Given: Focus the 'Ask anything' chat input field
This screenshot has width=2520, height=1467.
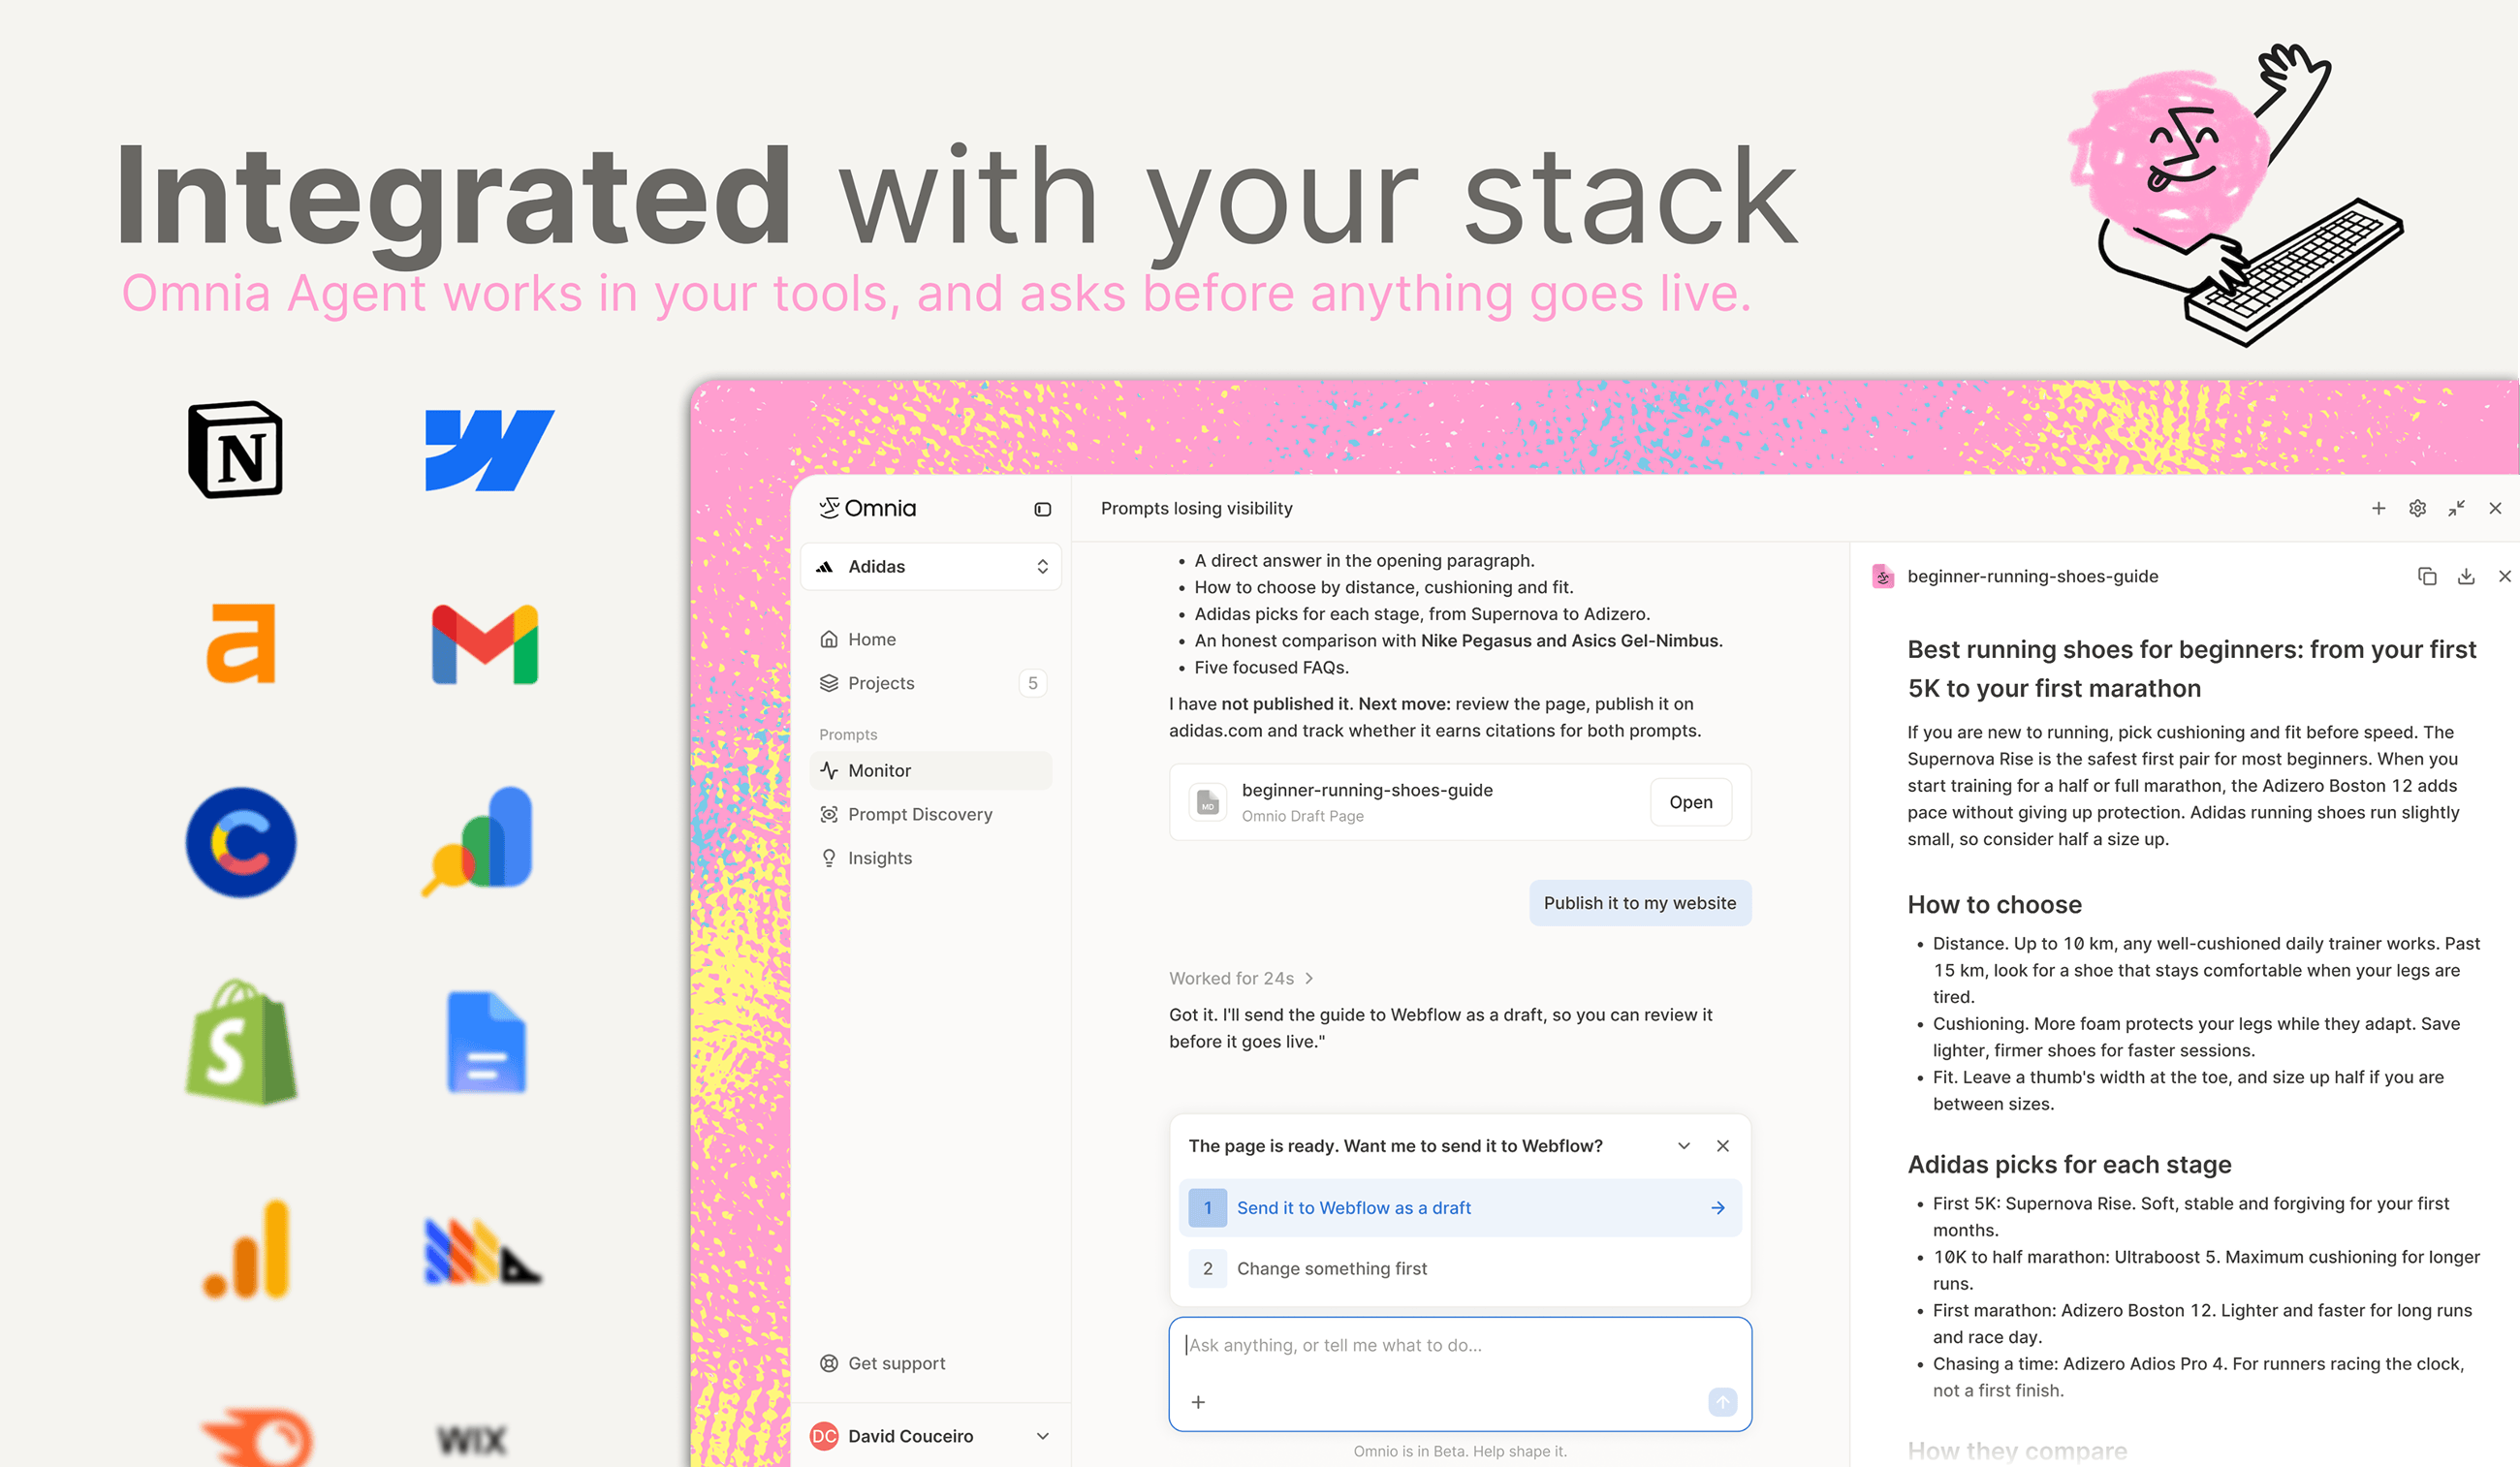Looking at the screenshot, I should point(1459,1373).
